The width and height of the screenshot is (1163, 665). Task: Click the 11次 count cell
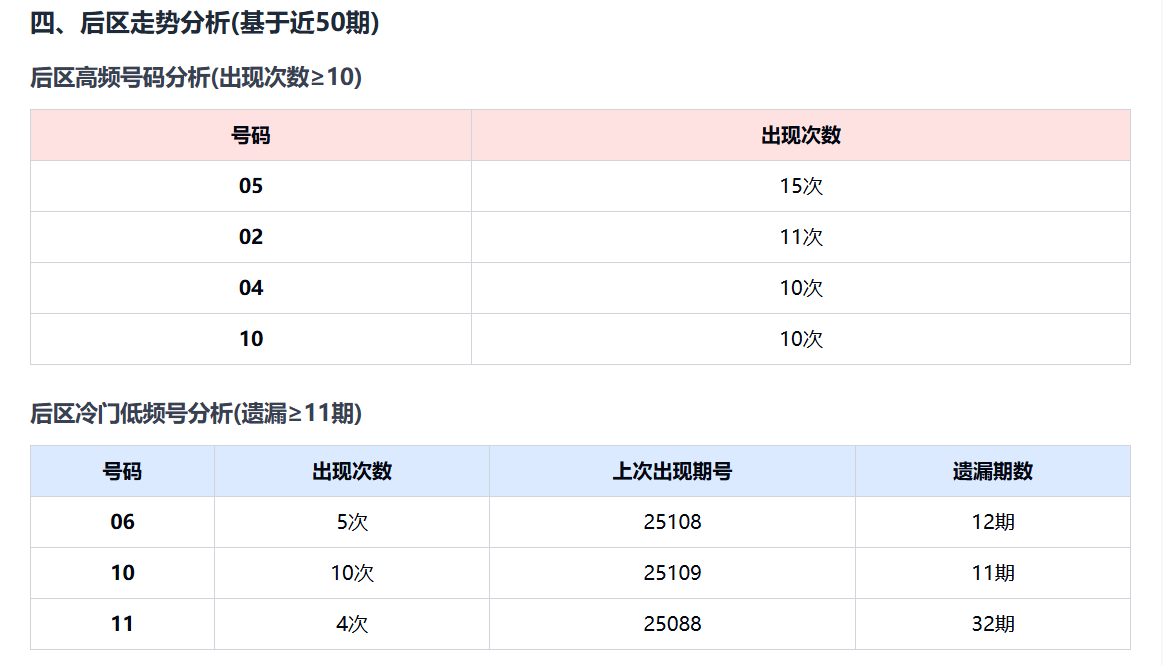click(801, 237)
